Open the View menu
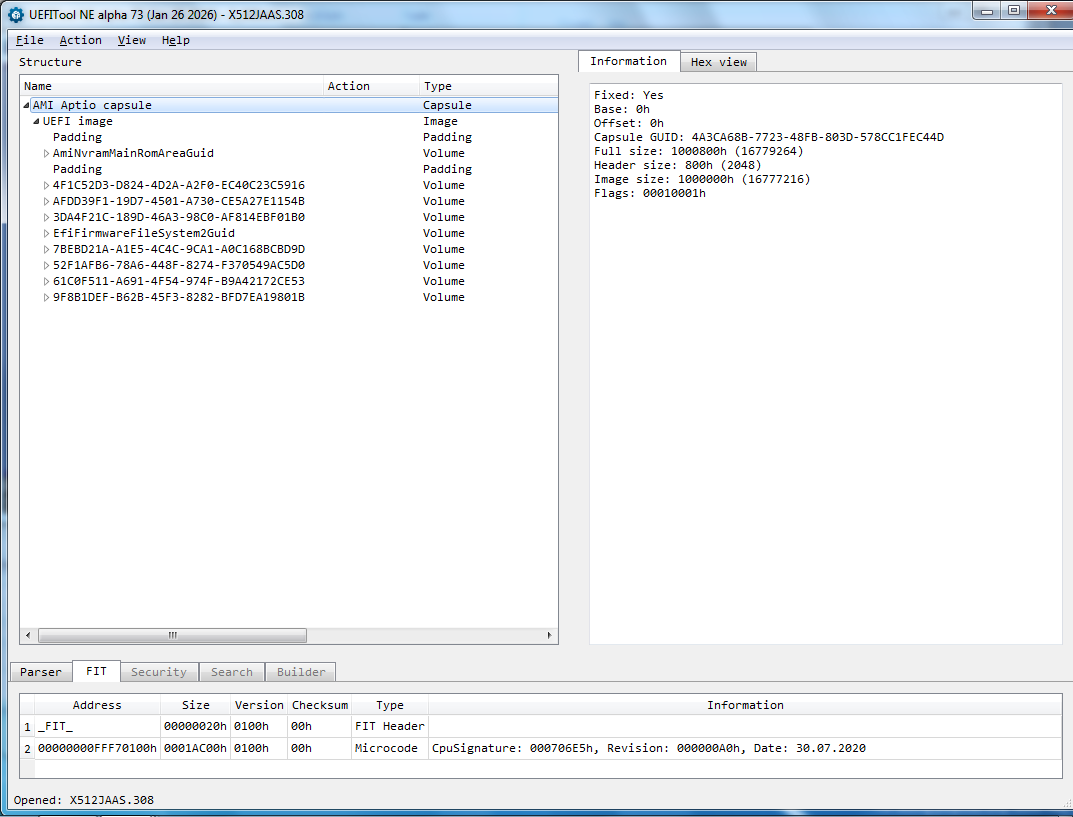The width and height of the screenshot is (1073, 817). pyautogui.click(x=131, y=40)
